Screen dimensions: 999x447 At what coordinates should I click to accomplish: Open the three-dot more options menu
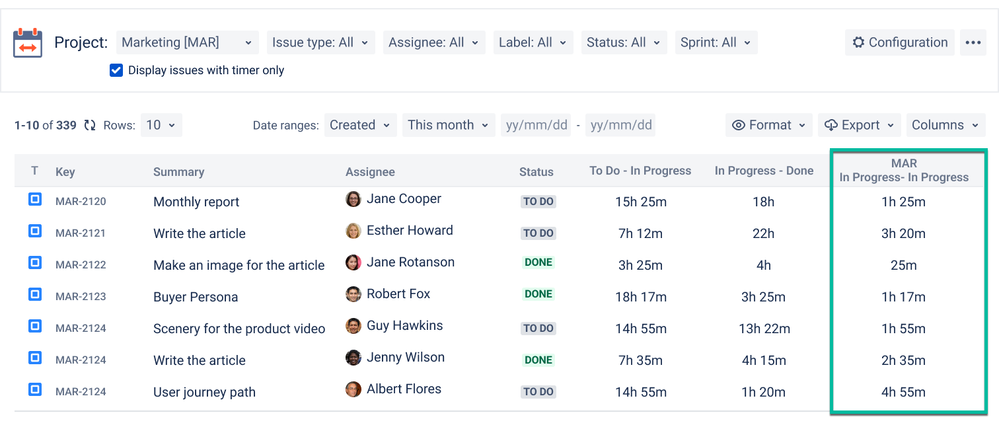(973, 43)
